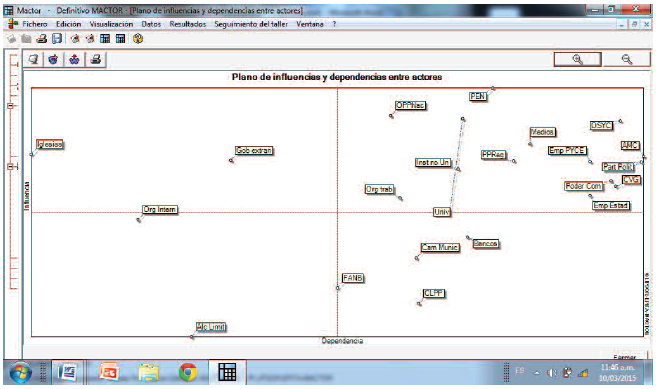The image size is (656, 389).
Task: Open the Datos menu
Action: point(151,24)
